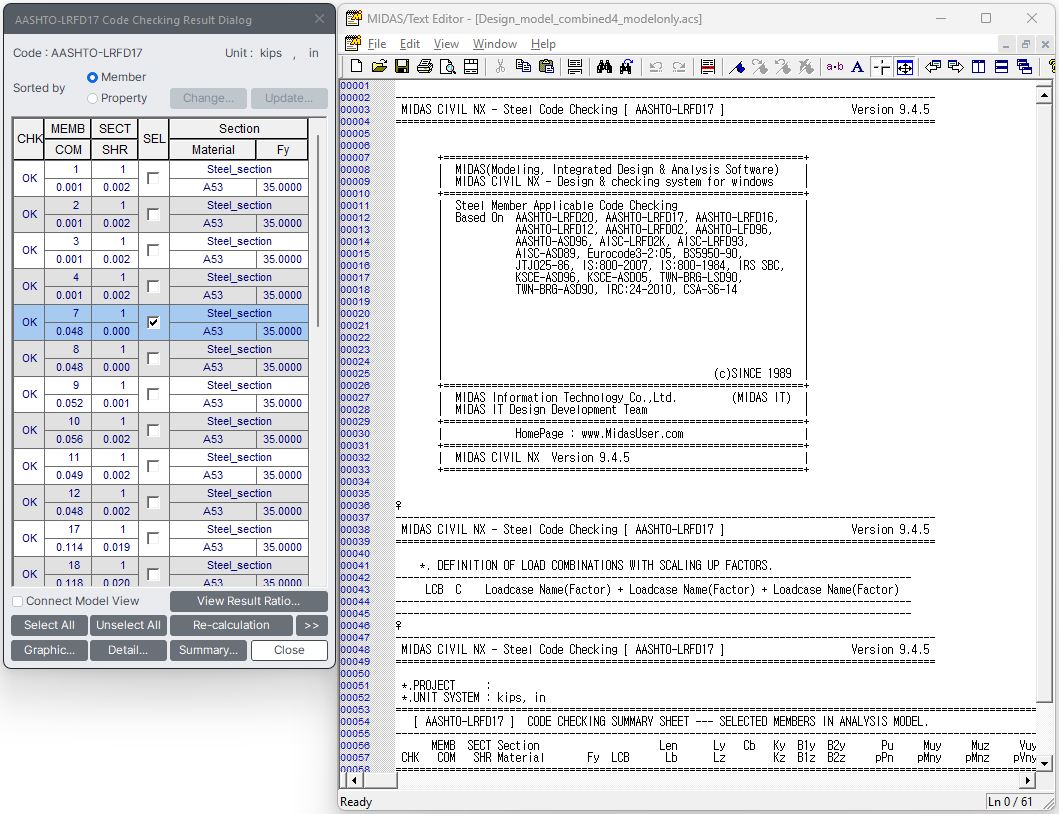Click the Graphic... button
Viewport: 1059px width, 814px height.
point(49,650)
